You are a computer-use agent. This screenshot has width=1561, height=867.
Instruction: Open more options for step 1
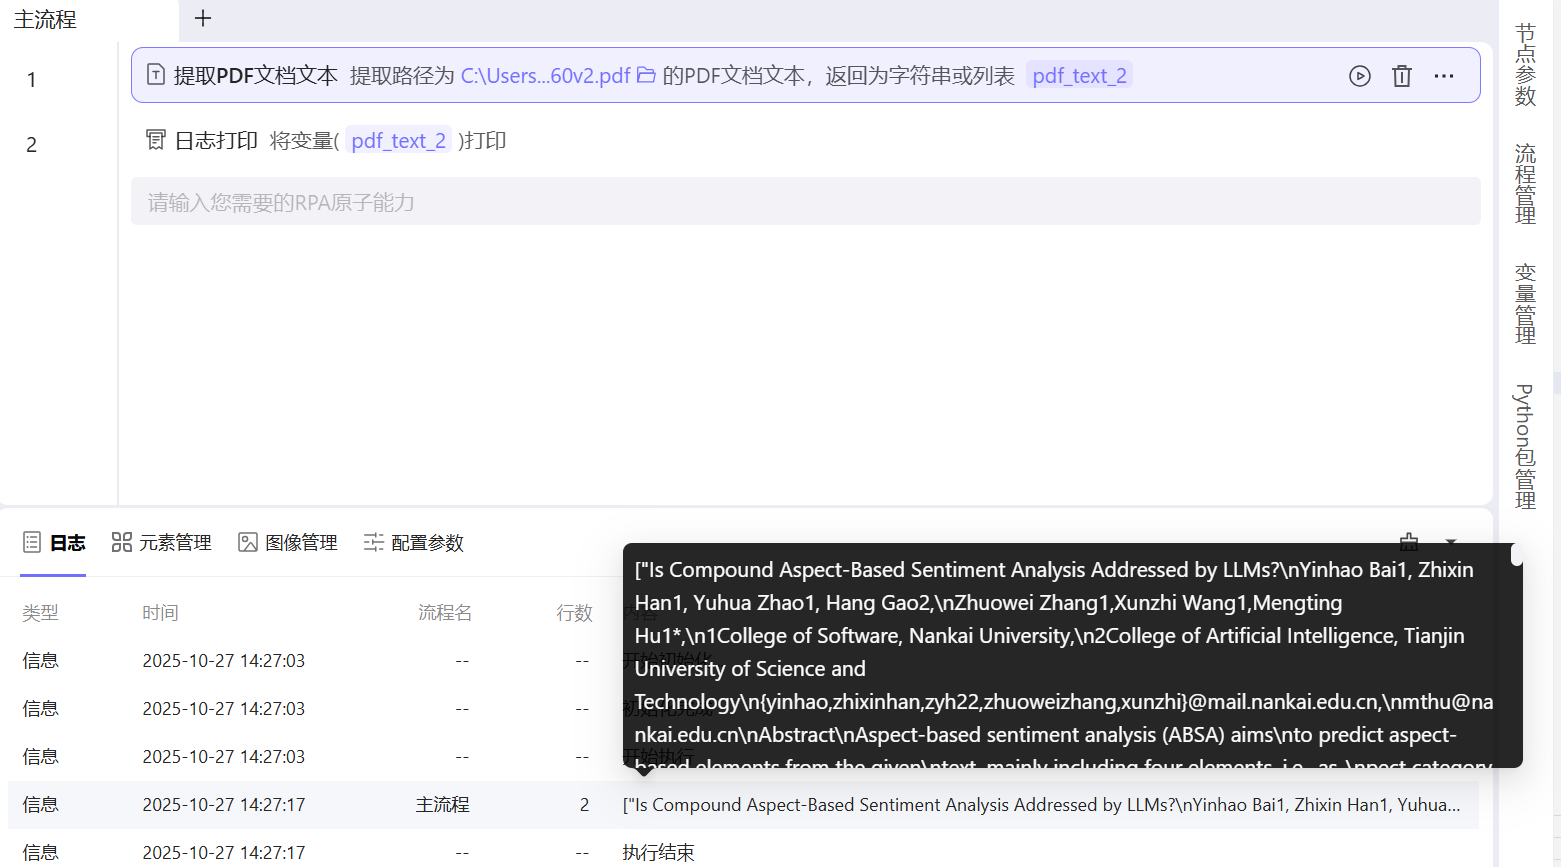1443,76
